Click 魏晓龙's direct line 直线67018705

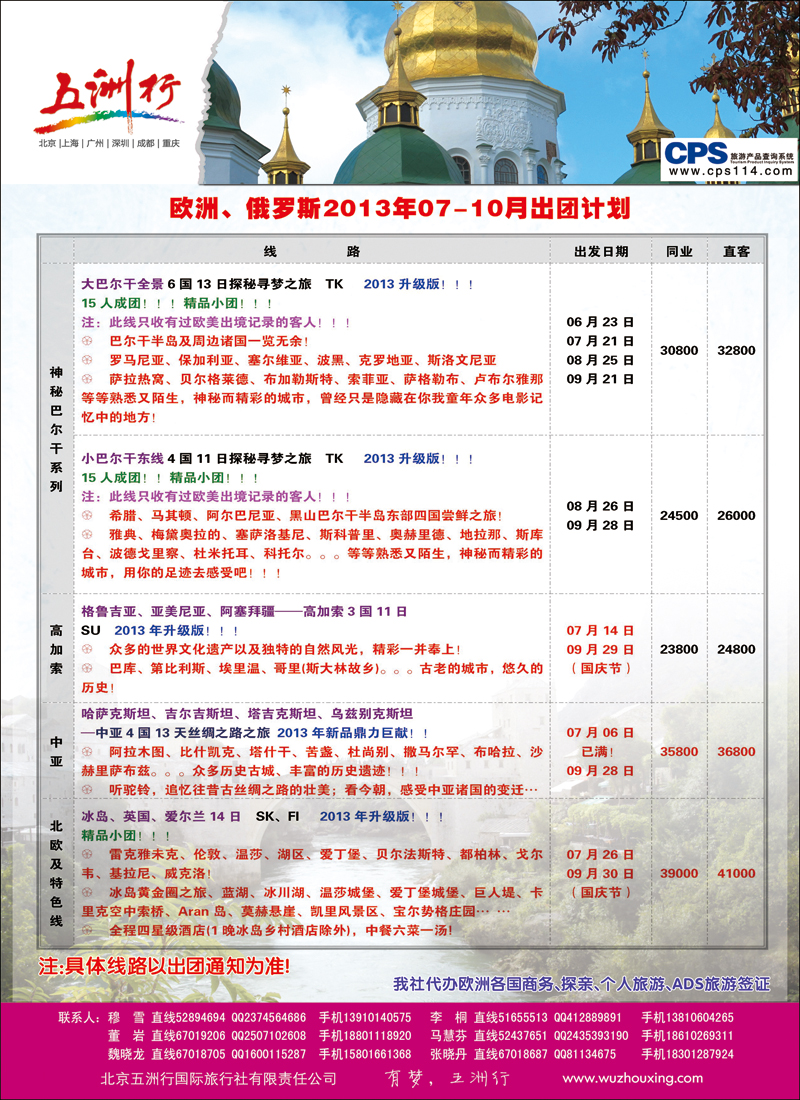click(x=188, y=1054)
